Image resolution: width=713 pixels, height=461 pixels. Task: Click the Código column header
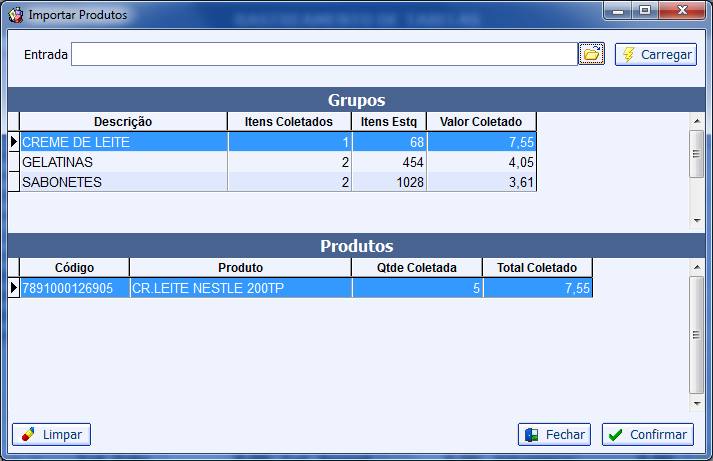(75, 267)
